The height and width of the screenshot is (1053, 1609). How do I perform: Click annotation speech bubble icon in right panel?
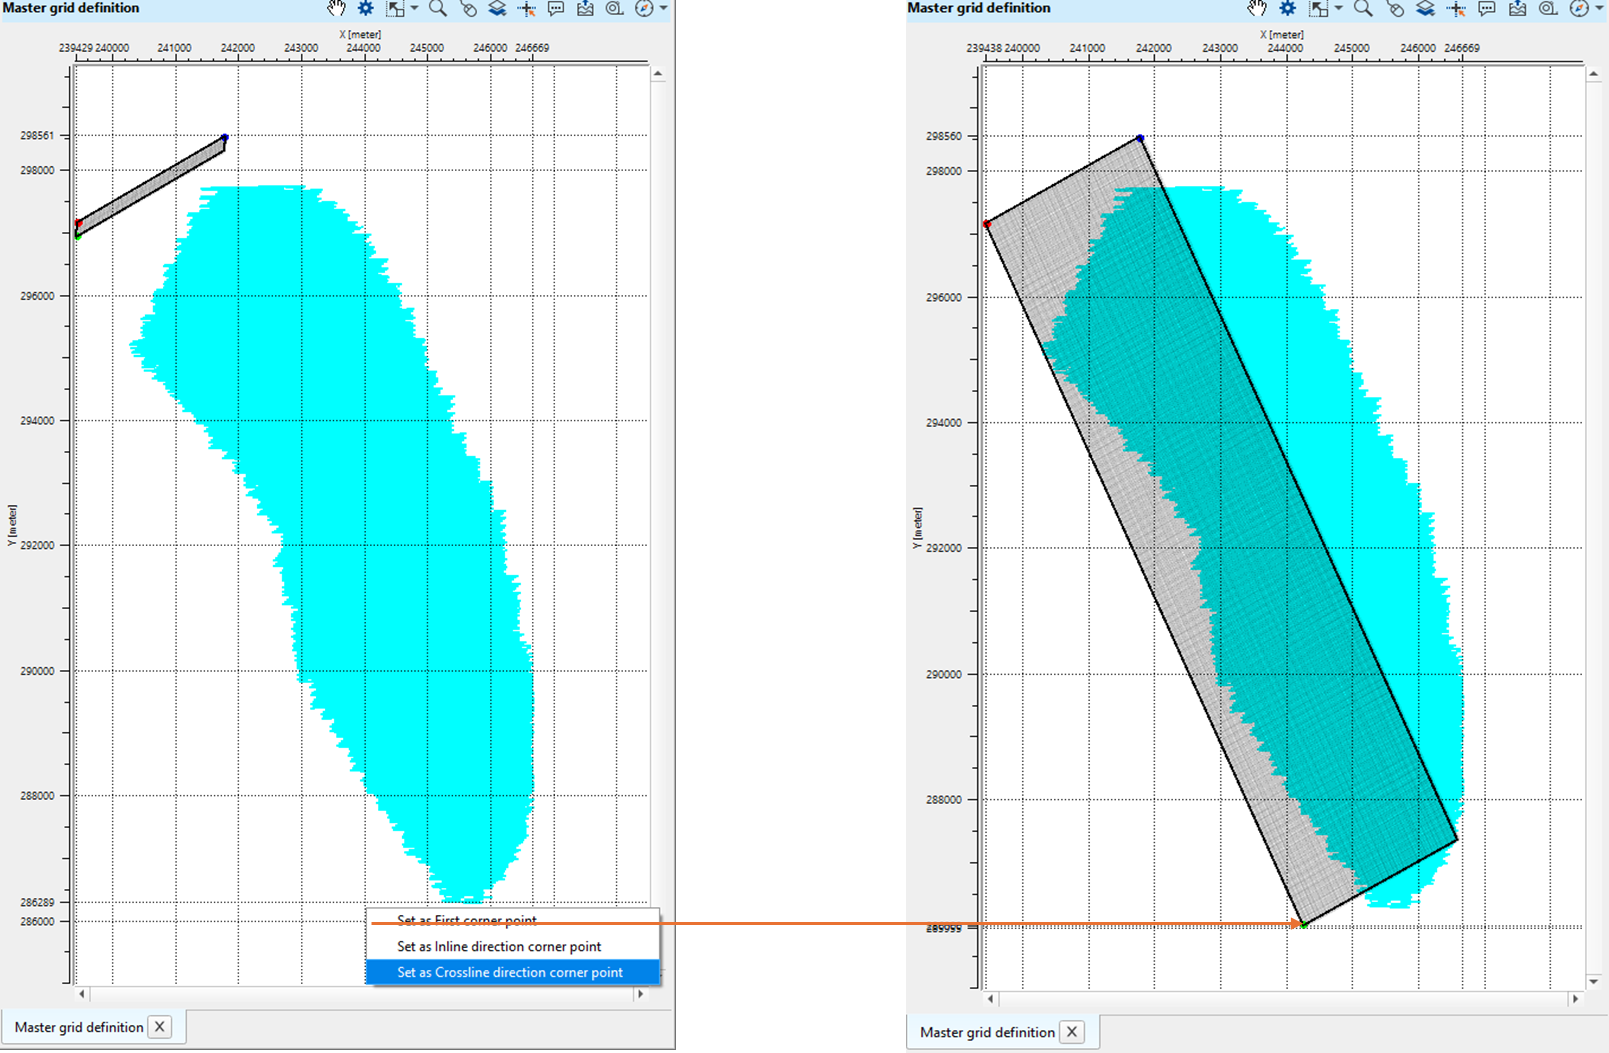coord(1487,9)
